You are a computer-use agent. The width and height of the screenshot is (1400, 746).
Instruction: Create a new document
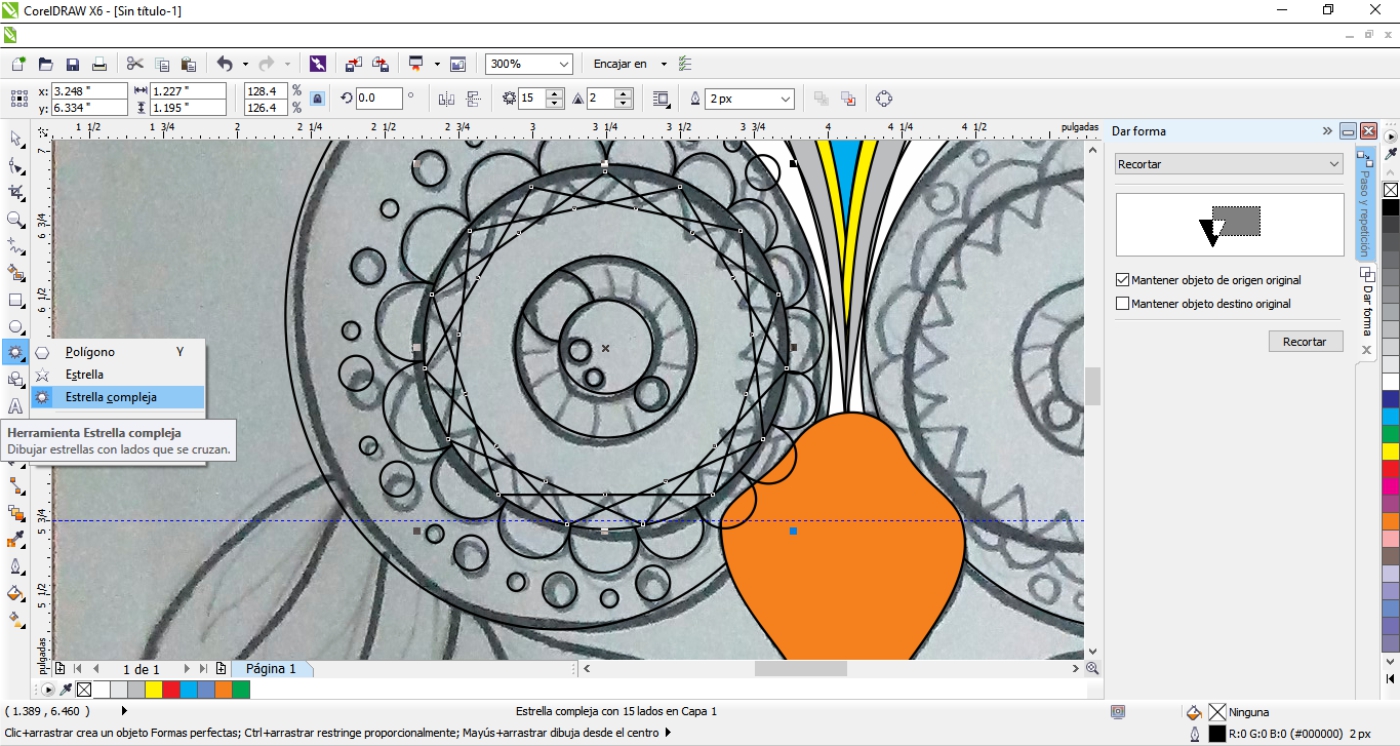pos(18,64)
